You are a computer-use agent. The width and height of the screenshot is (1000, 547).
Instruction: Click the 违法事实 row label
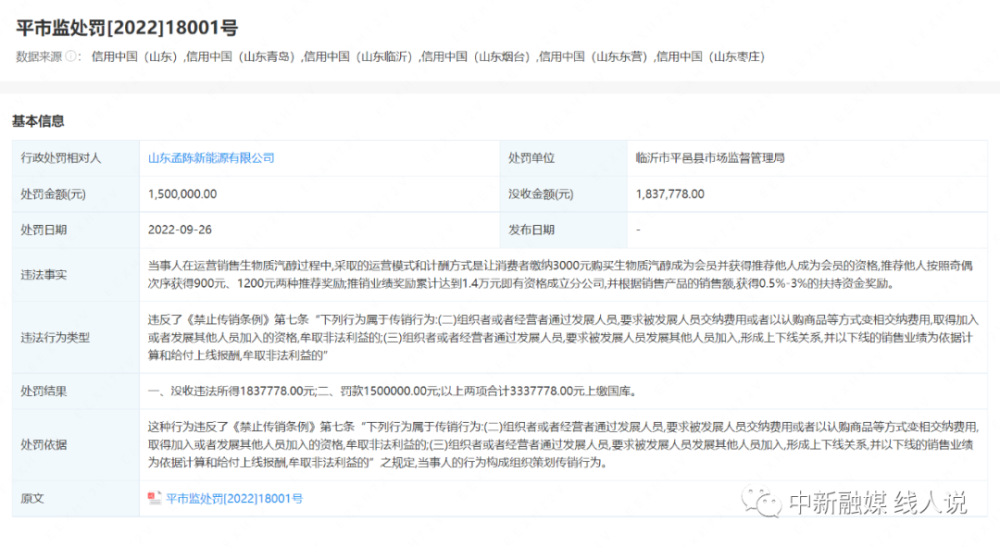43,275
